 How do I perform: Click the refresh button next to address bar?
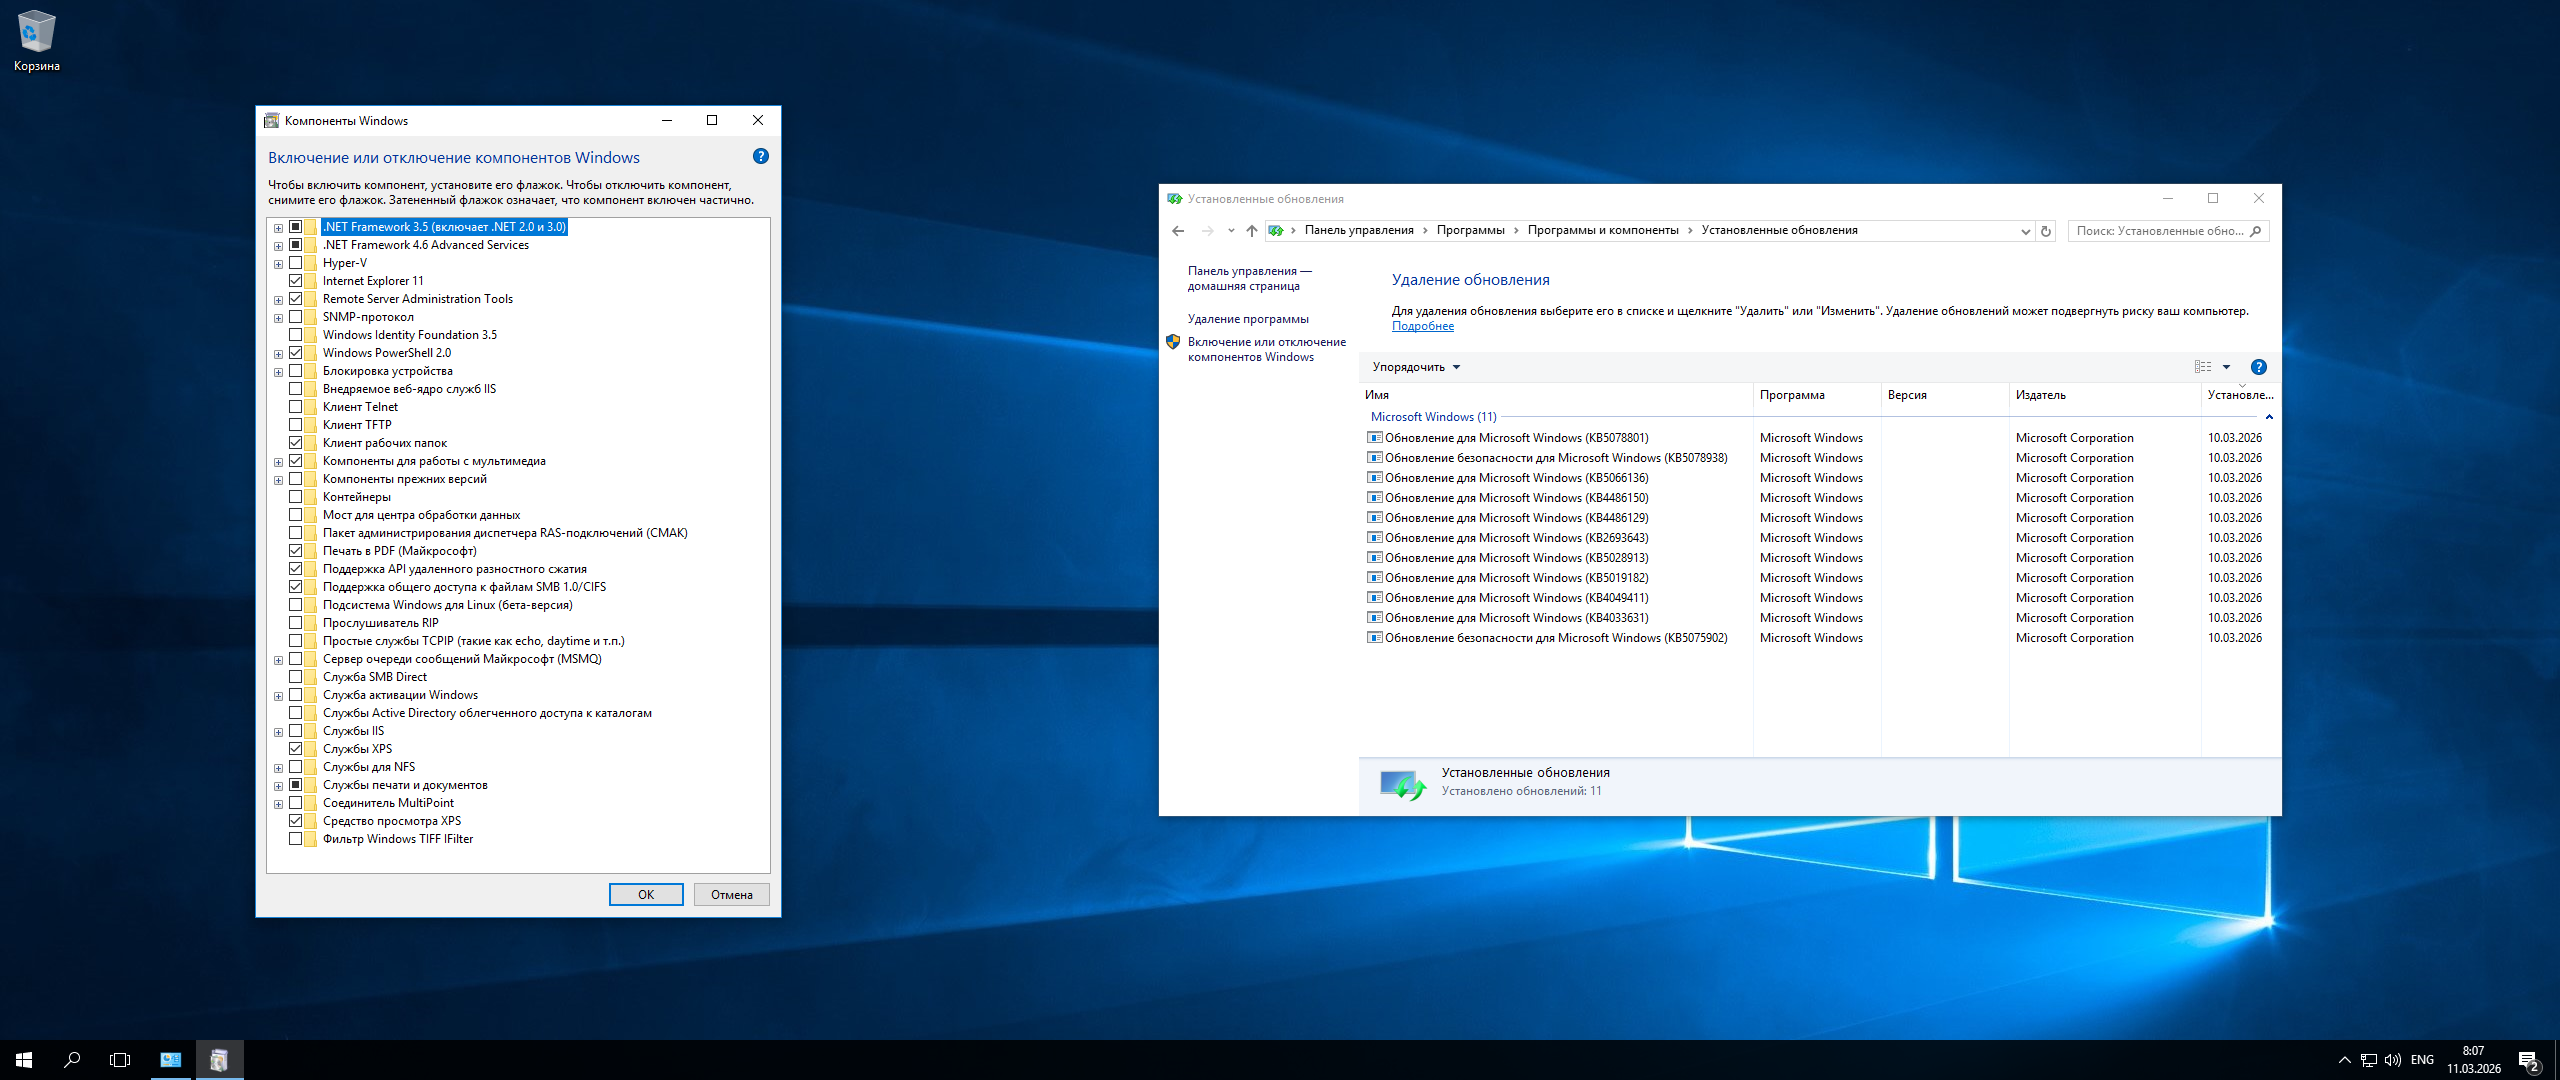click(x=2046, y=231)
